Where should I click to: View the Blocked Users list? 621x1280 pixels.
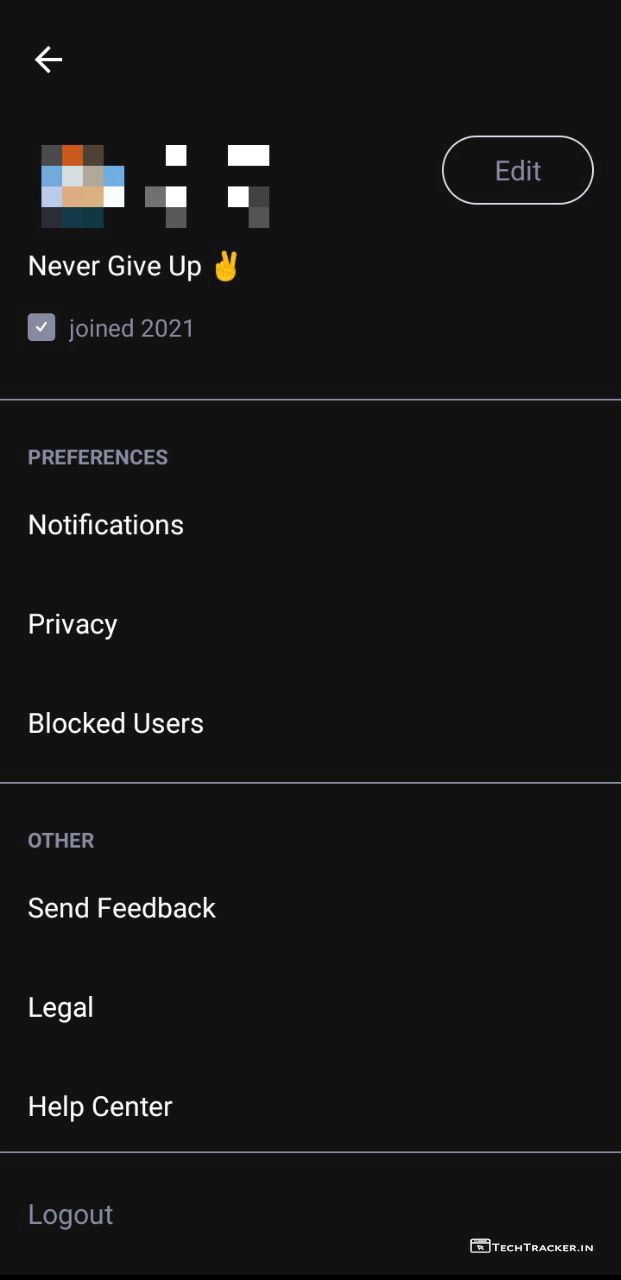[116, 723]
